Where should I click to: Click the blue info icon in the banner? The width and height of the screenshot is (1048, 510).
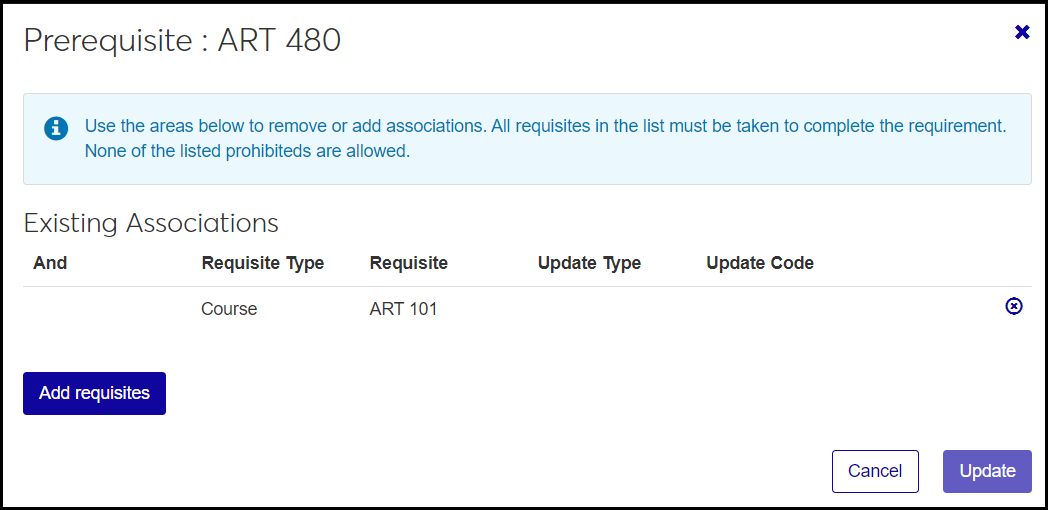click(56, 128)
